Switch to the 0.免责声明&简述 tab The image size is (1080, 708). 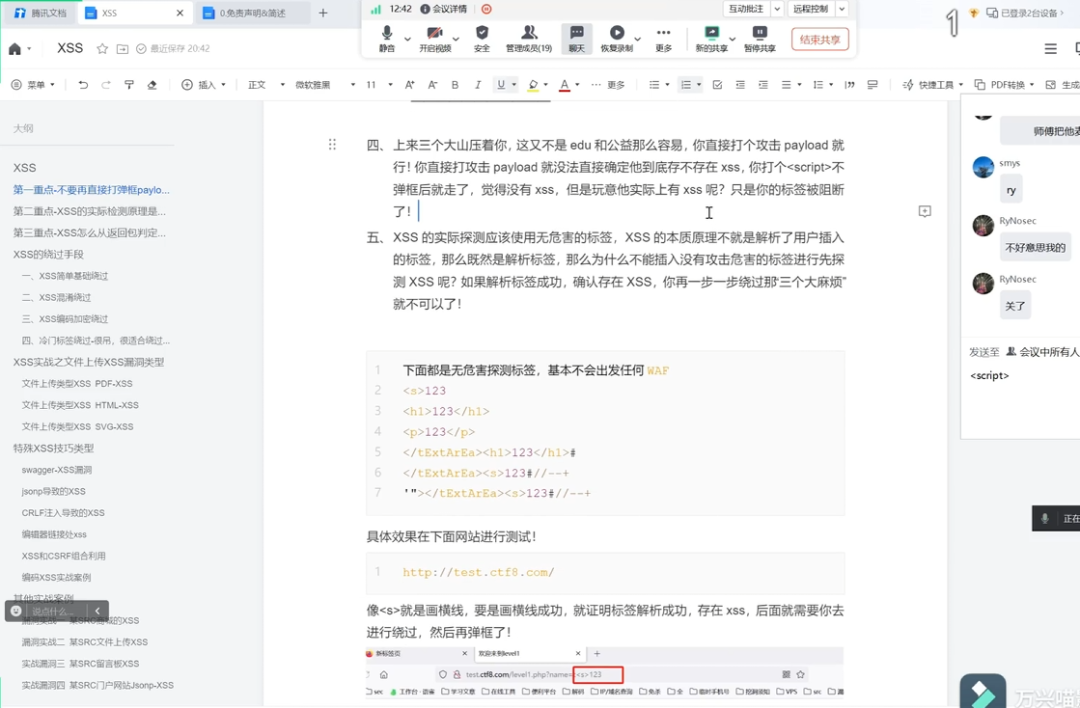[252, 13]
